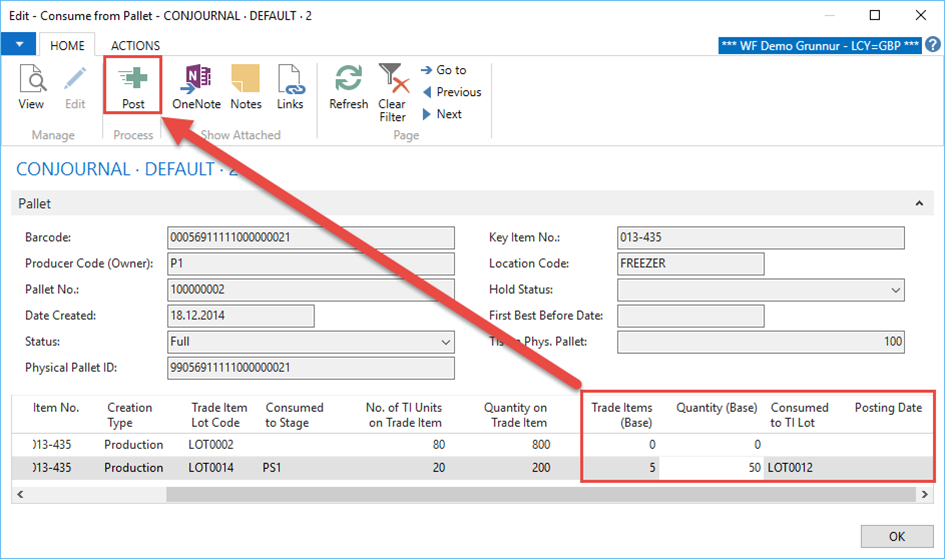
Task: Collapse the Pallet section chevron
Action: [x=919, y=204]
